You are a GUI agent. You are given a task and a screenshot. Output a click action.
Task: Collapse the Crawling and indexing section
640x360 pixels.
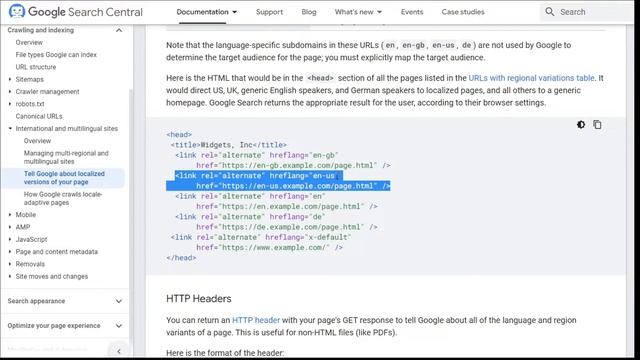(119, 30)
